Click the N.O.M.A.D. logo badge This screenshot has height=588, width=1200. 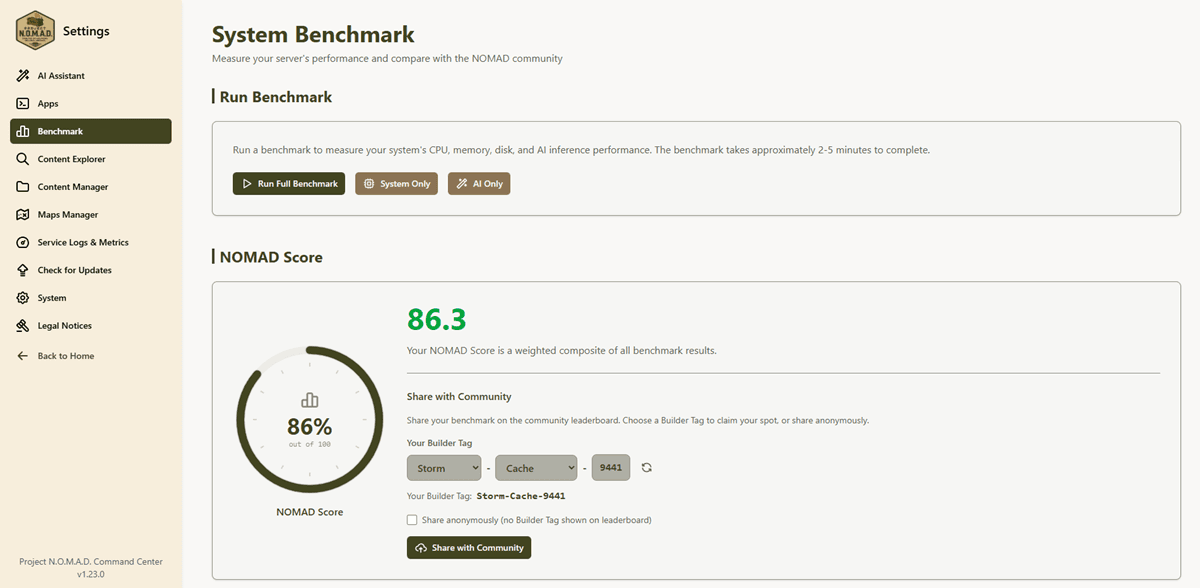(x=34, y=30)
